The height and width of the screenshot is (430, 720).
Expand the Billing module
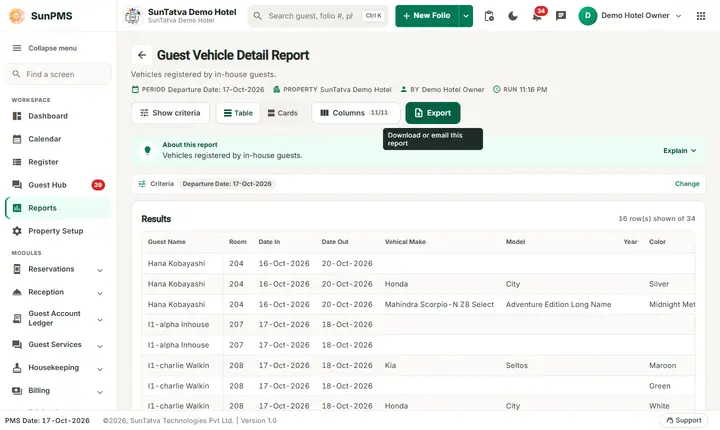click(x=58, y=390)
